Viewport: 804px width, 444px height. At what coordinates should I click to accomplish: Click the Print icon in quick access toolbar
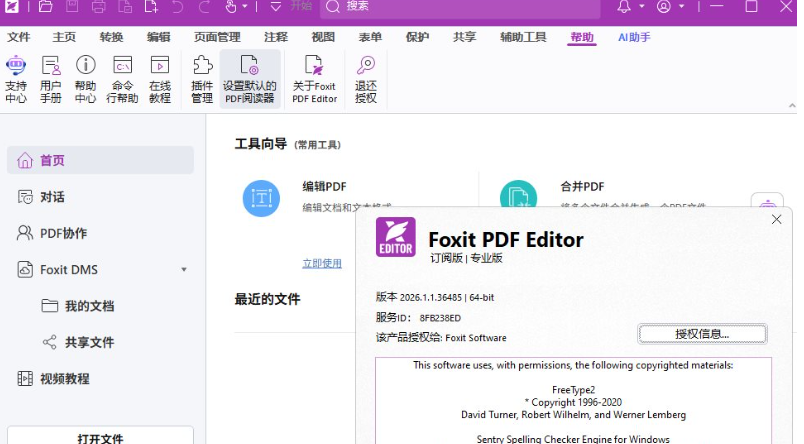click(98, 7)
